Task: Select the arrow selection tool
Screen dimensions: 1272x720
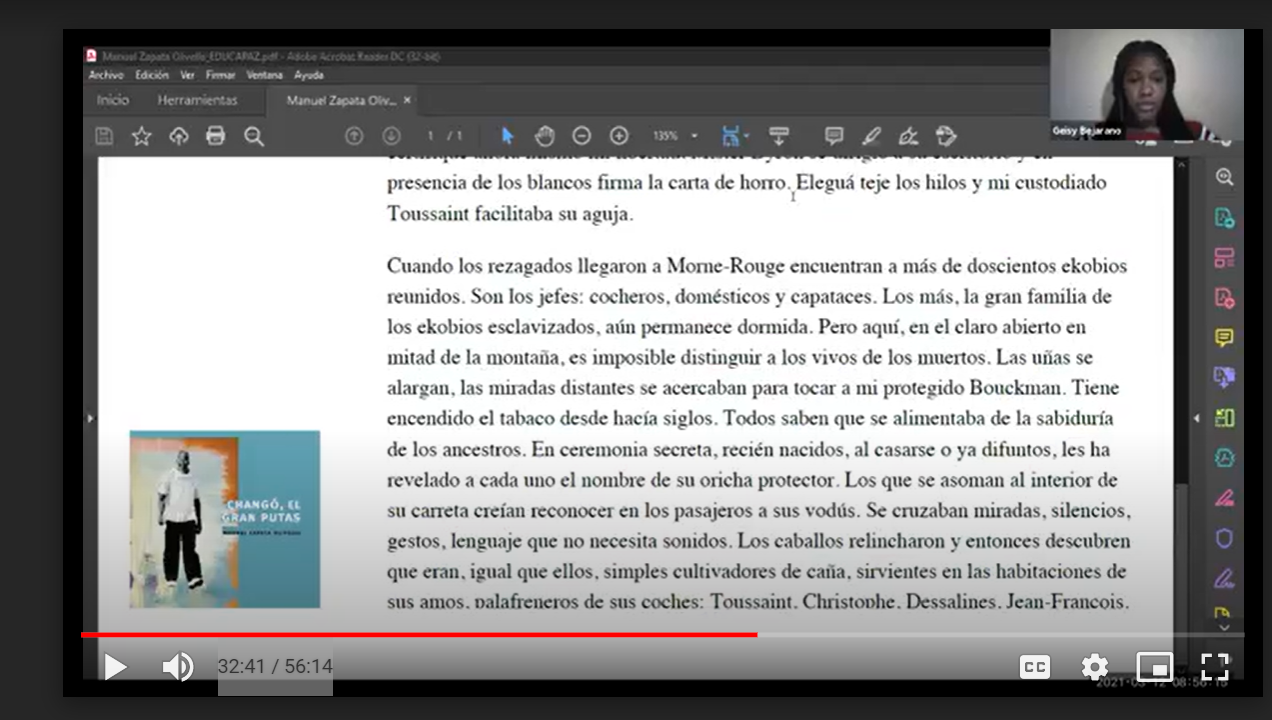Action: point(507,136)
